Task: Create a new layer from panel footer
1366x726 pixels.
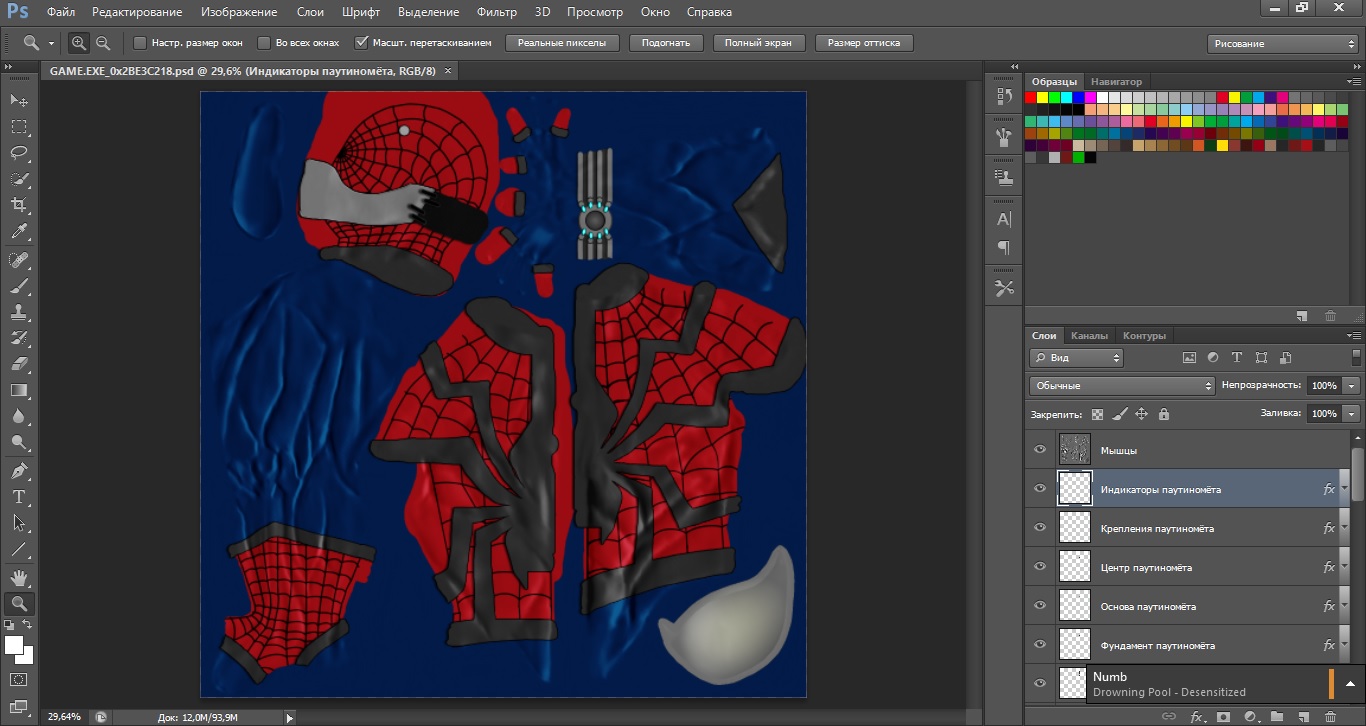Action: click(1303, 717)
